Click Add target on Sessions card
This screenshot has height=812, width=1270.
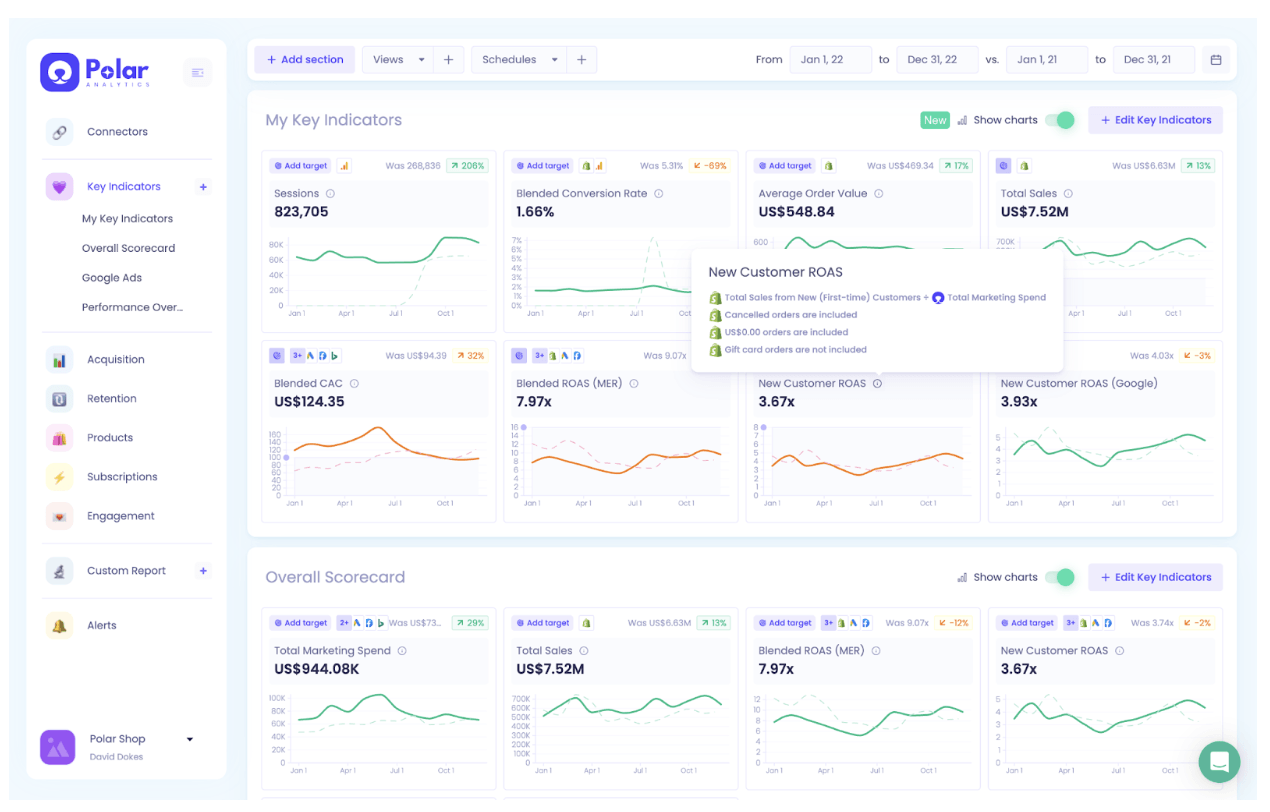pyautogui.click(x=300, y=166)
